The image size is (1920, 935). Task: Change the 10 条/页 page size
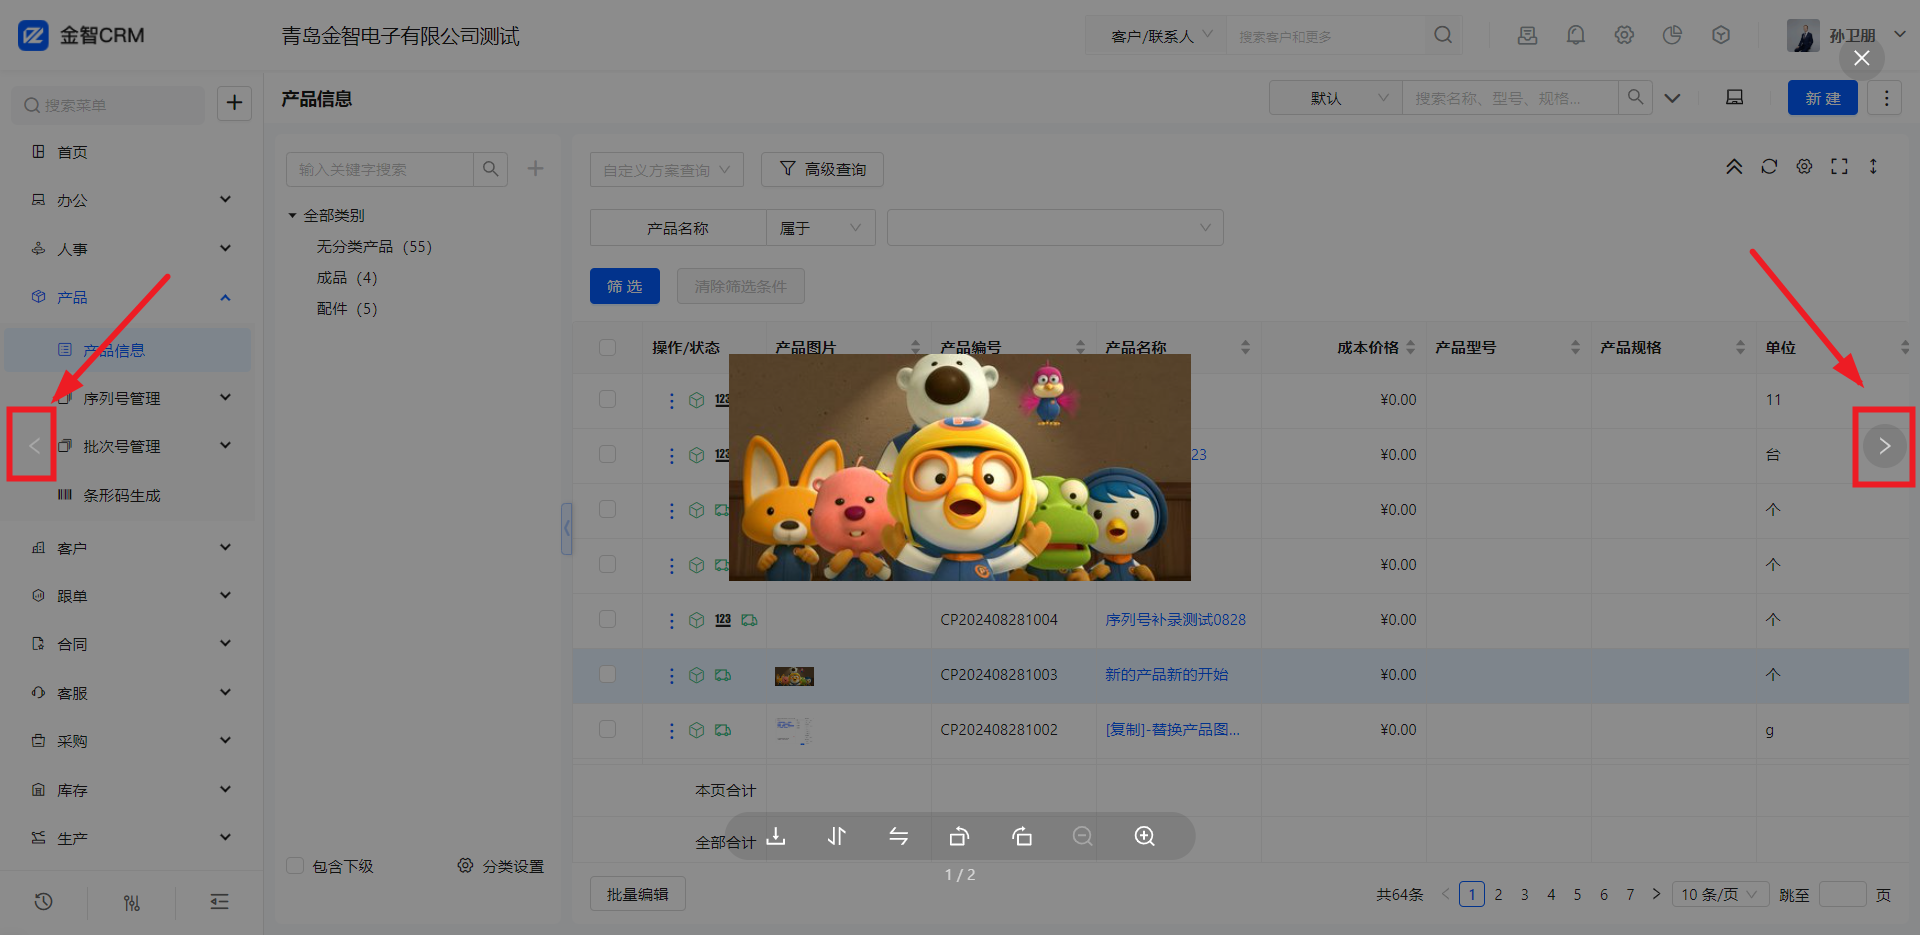[1720, 894]
